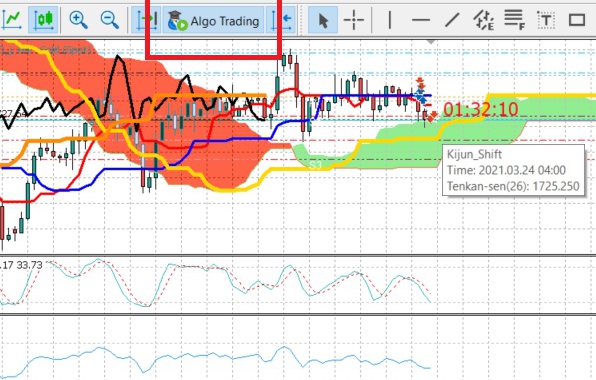Activate the crosshair tool
The height and width of the screenshot is (380, 596).
point(353,20)
